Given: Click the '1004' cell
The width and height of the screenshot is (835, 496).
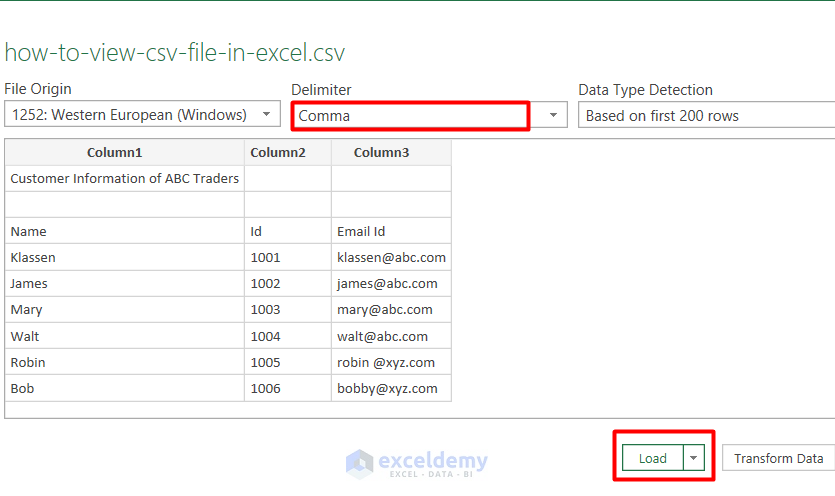Looking at the screenshot, I should tap(288, 336).
